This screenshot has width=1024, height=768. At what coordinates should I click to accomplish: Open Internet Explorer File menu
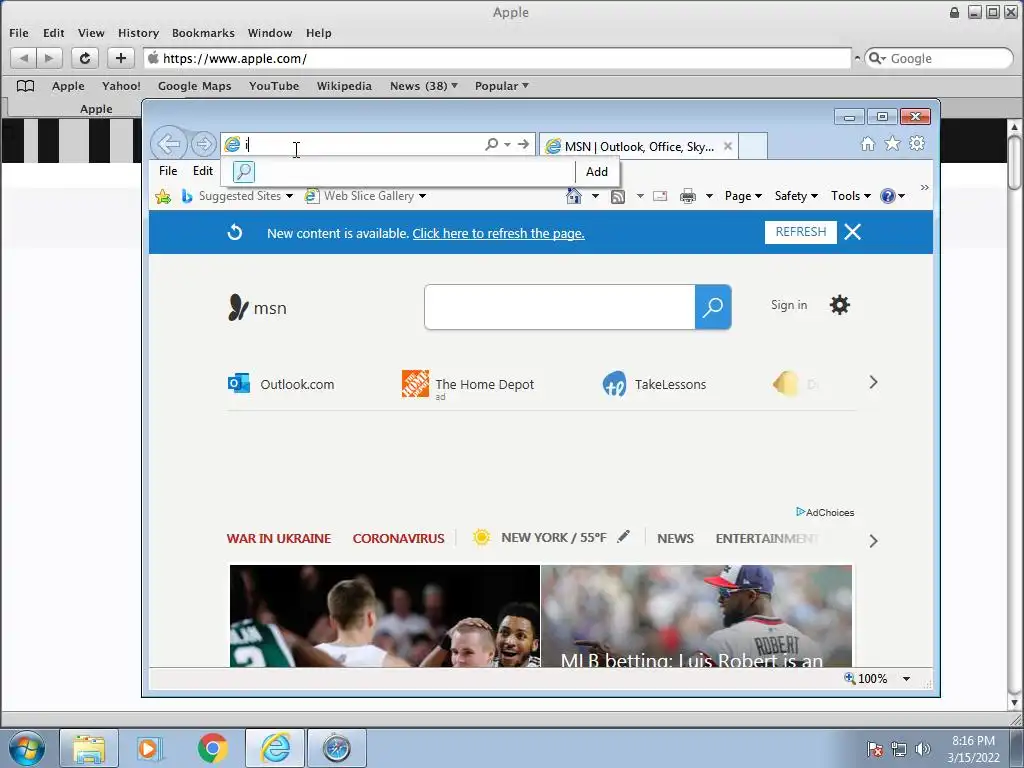tap(168, 170)
